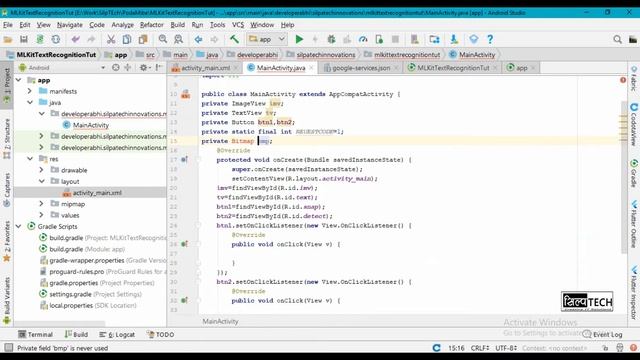Click the Undo toolbar icon

coord(76,40)
